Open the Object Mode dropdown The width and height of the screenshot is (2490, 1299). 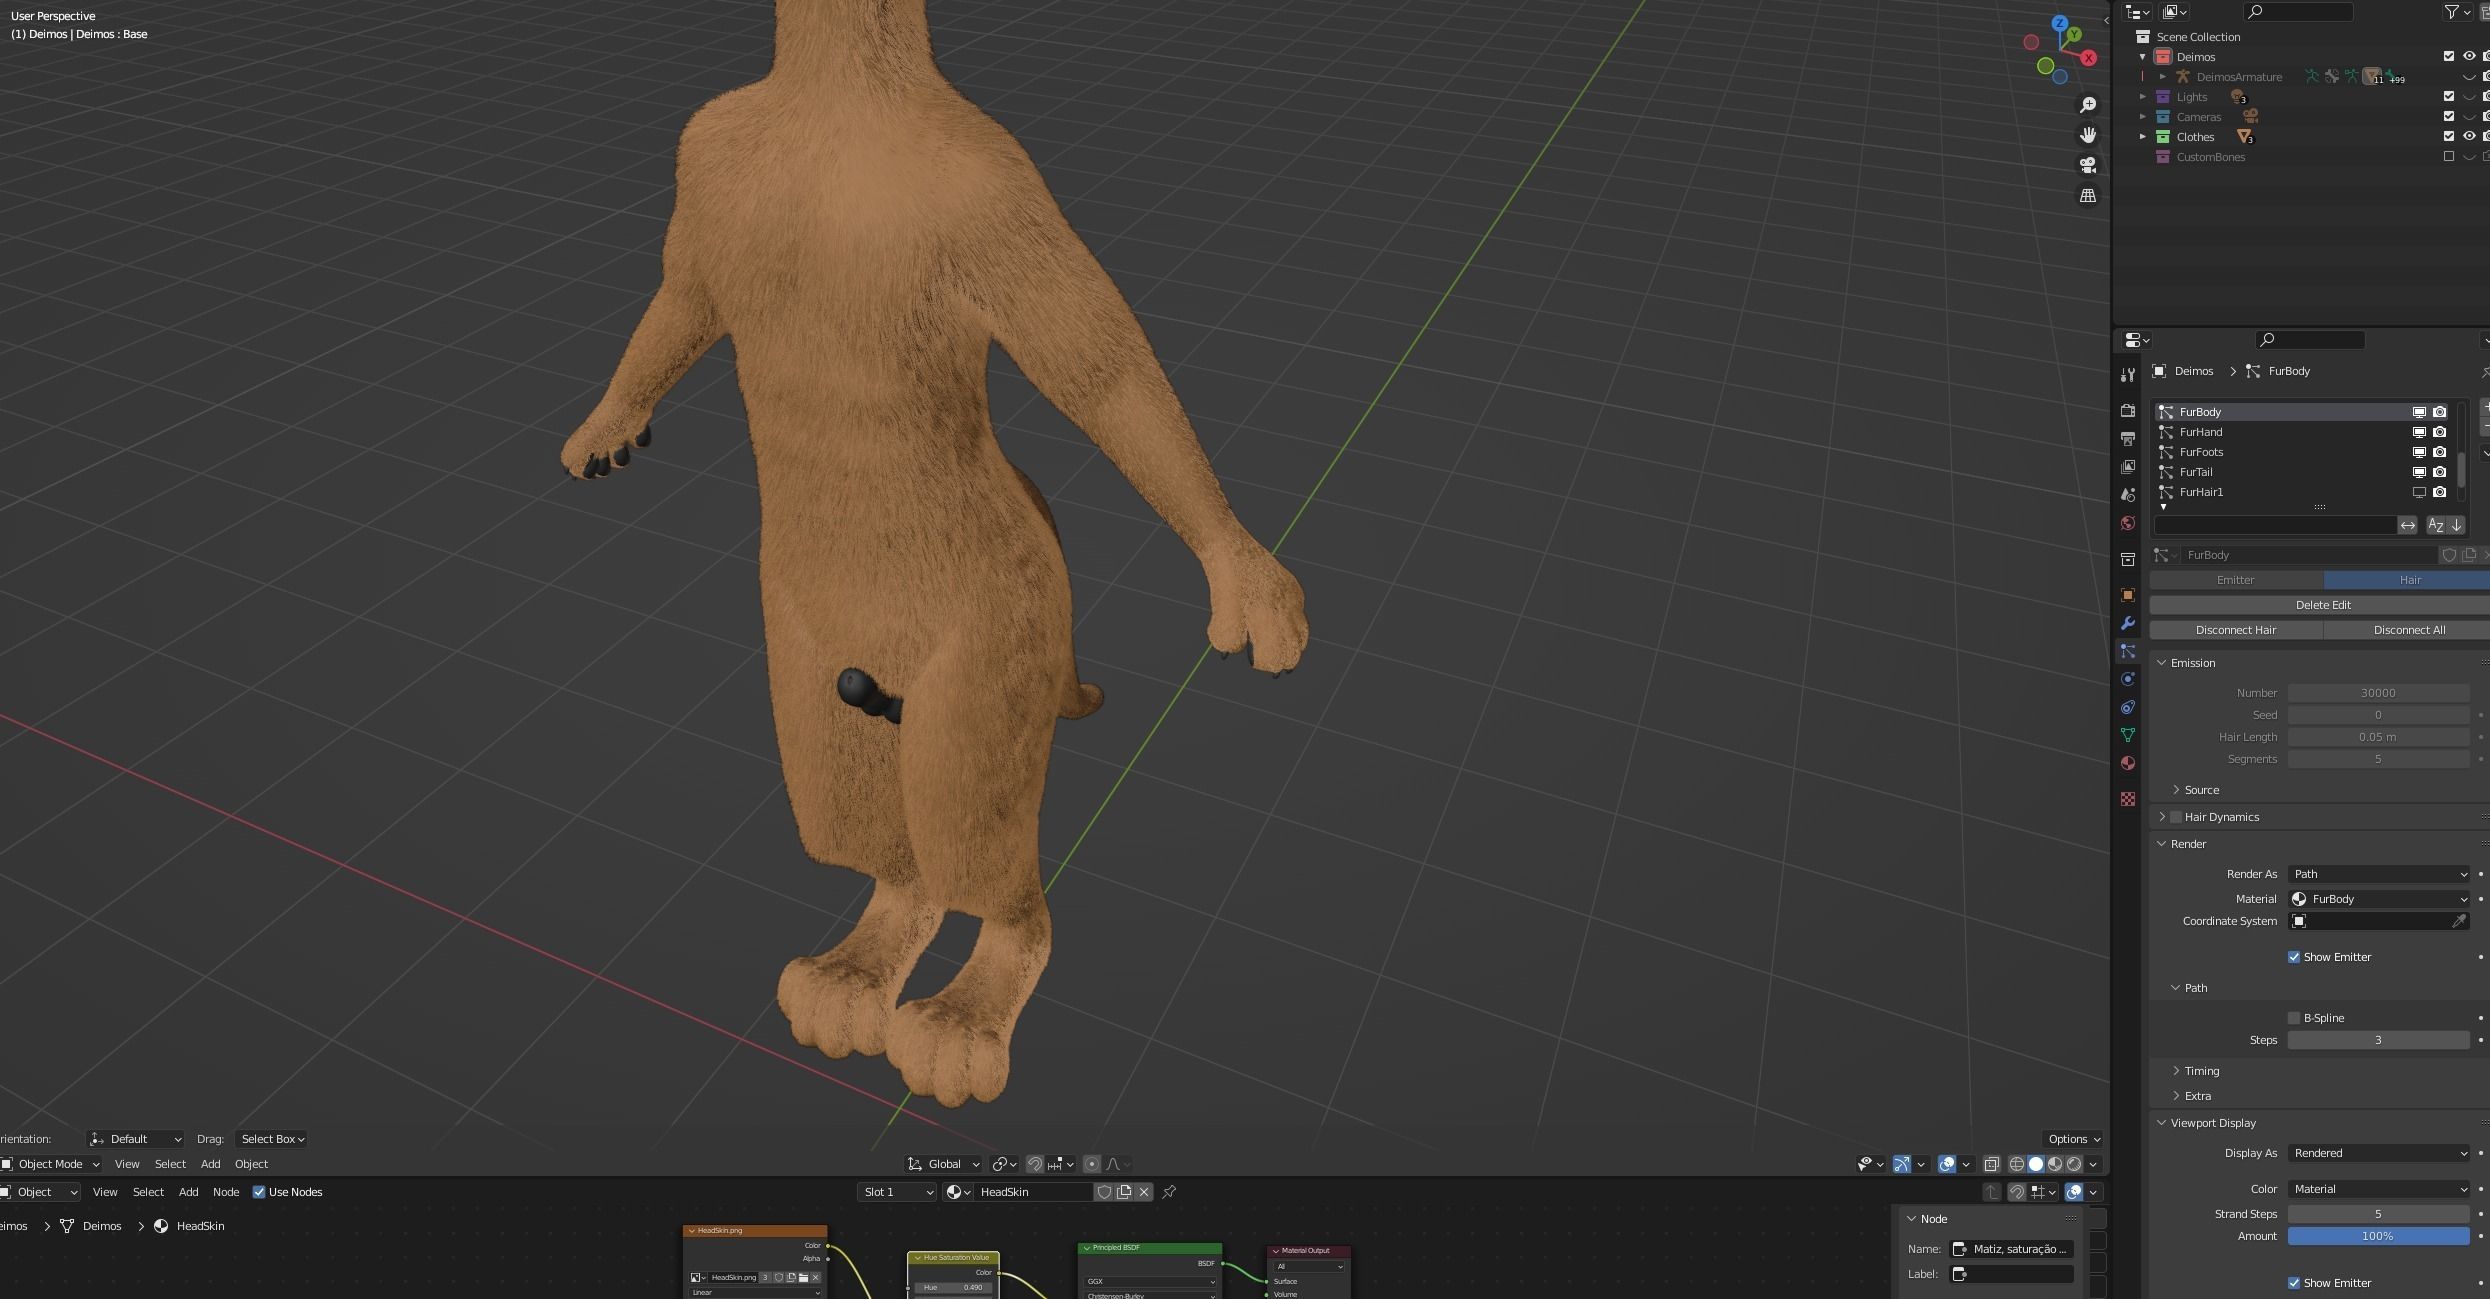(x=52, y=1164)
